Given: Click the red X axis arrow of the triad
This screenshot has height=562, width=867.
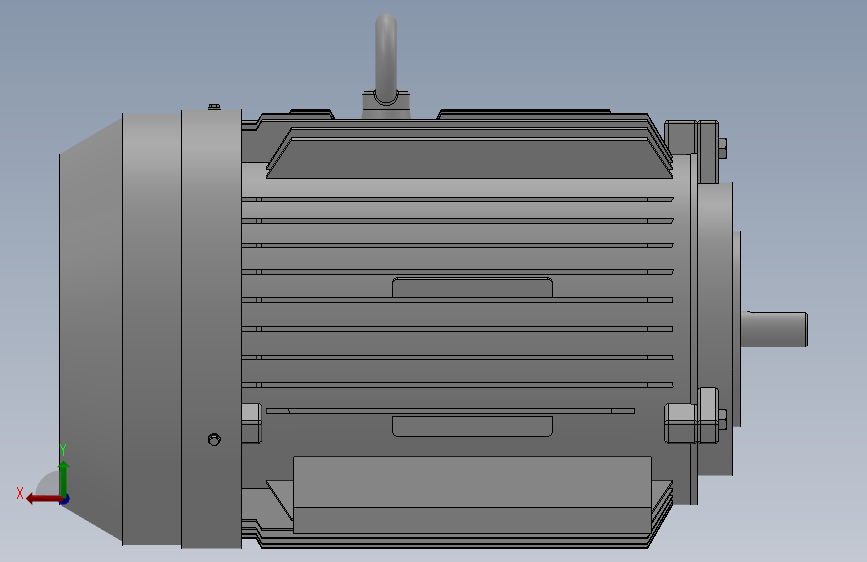Looking at the screenshot, I should point(43,499).
